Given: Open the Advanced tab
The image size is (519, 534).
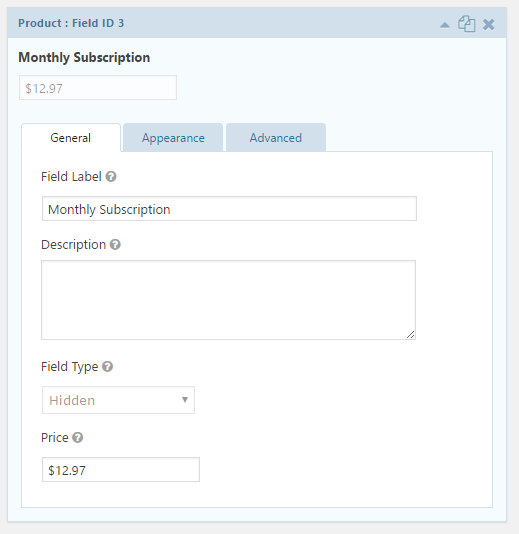Looking at the screenshot, I should (x=276, y=138).
